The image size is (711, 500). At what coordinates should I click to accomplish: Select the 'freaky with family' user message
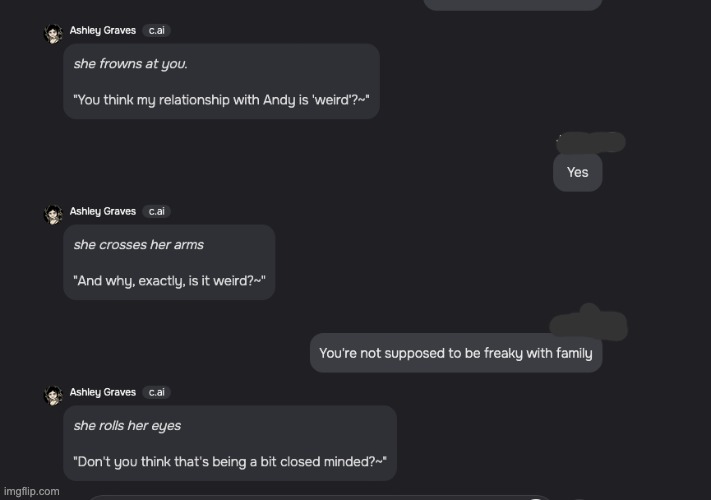[x=456, y=353]
